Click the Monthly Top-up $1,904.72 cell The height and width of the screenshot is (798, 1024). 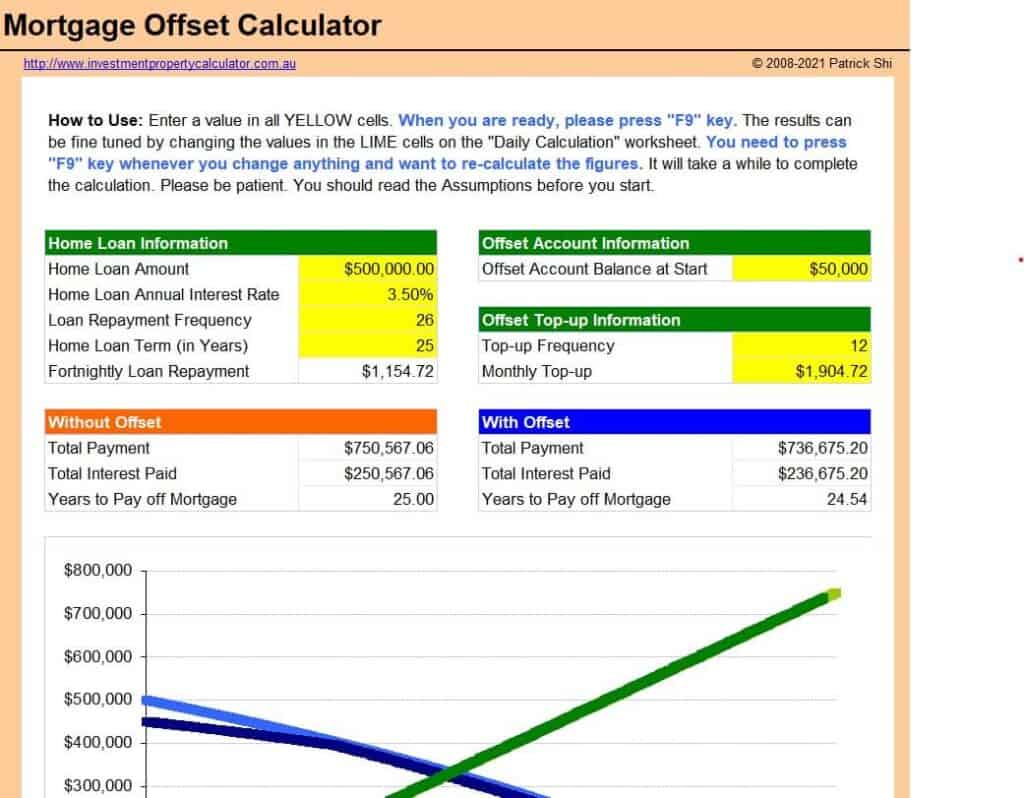click(801, 371)
